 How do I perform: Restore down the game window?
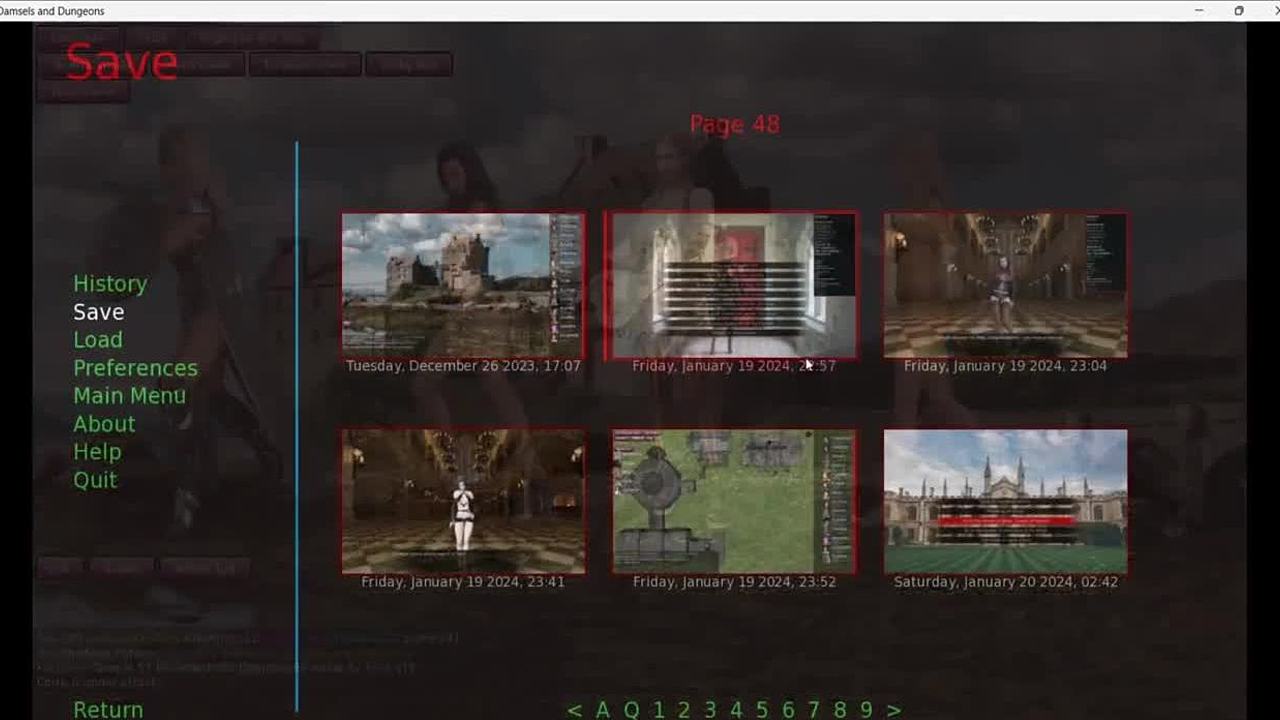coord(1239,10)
